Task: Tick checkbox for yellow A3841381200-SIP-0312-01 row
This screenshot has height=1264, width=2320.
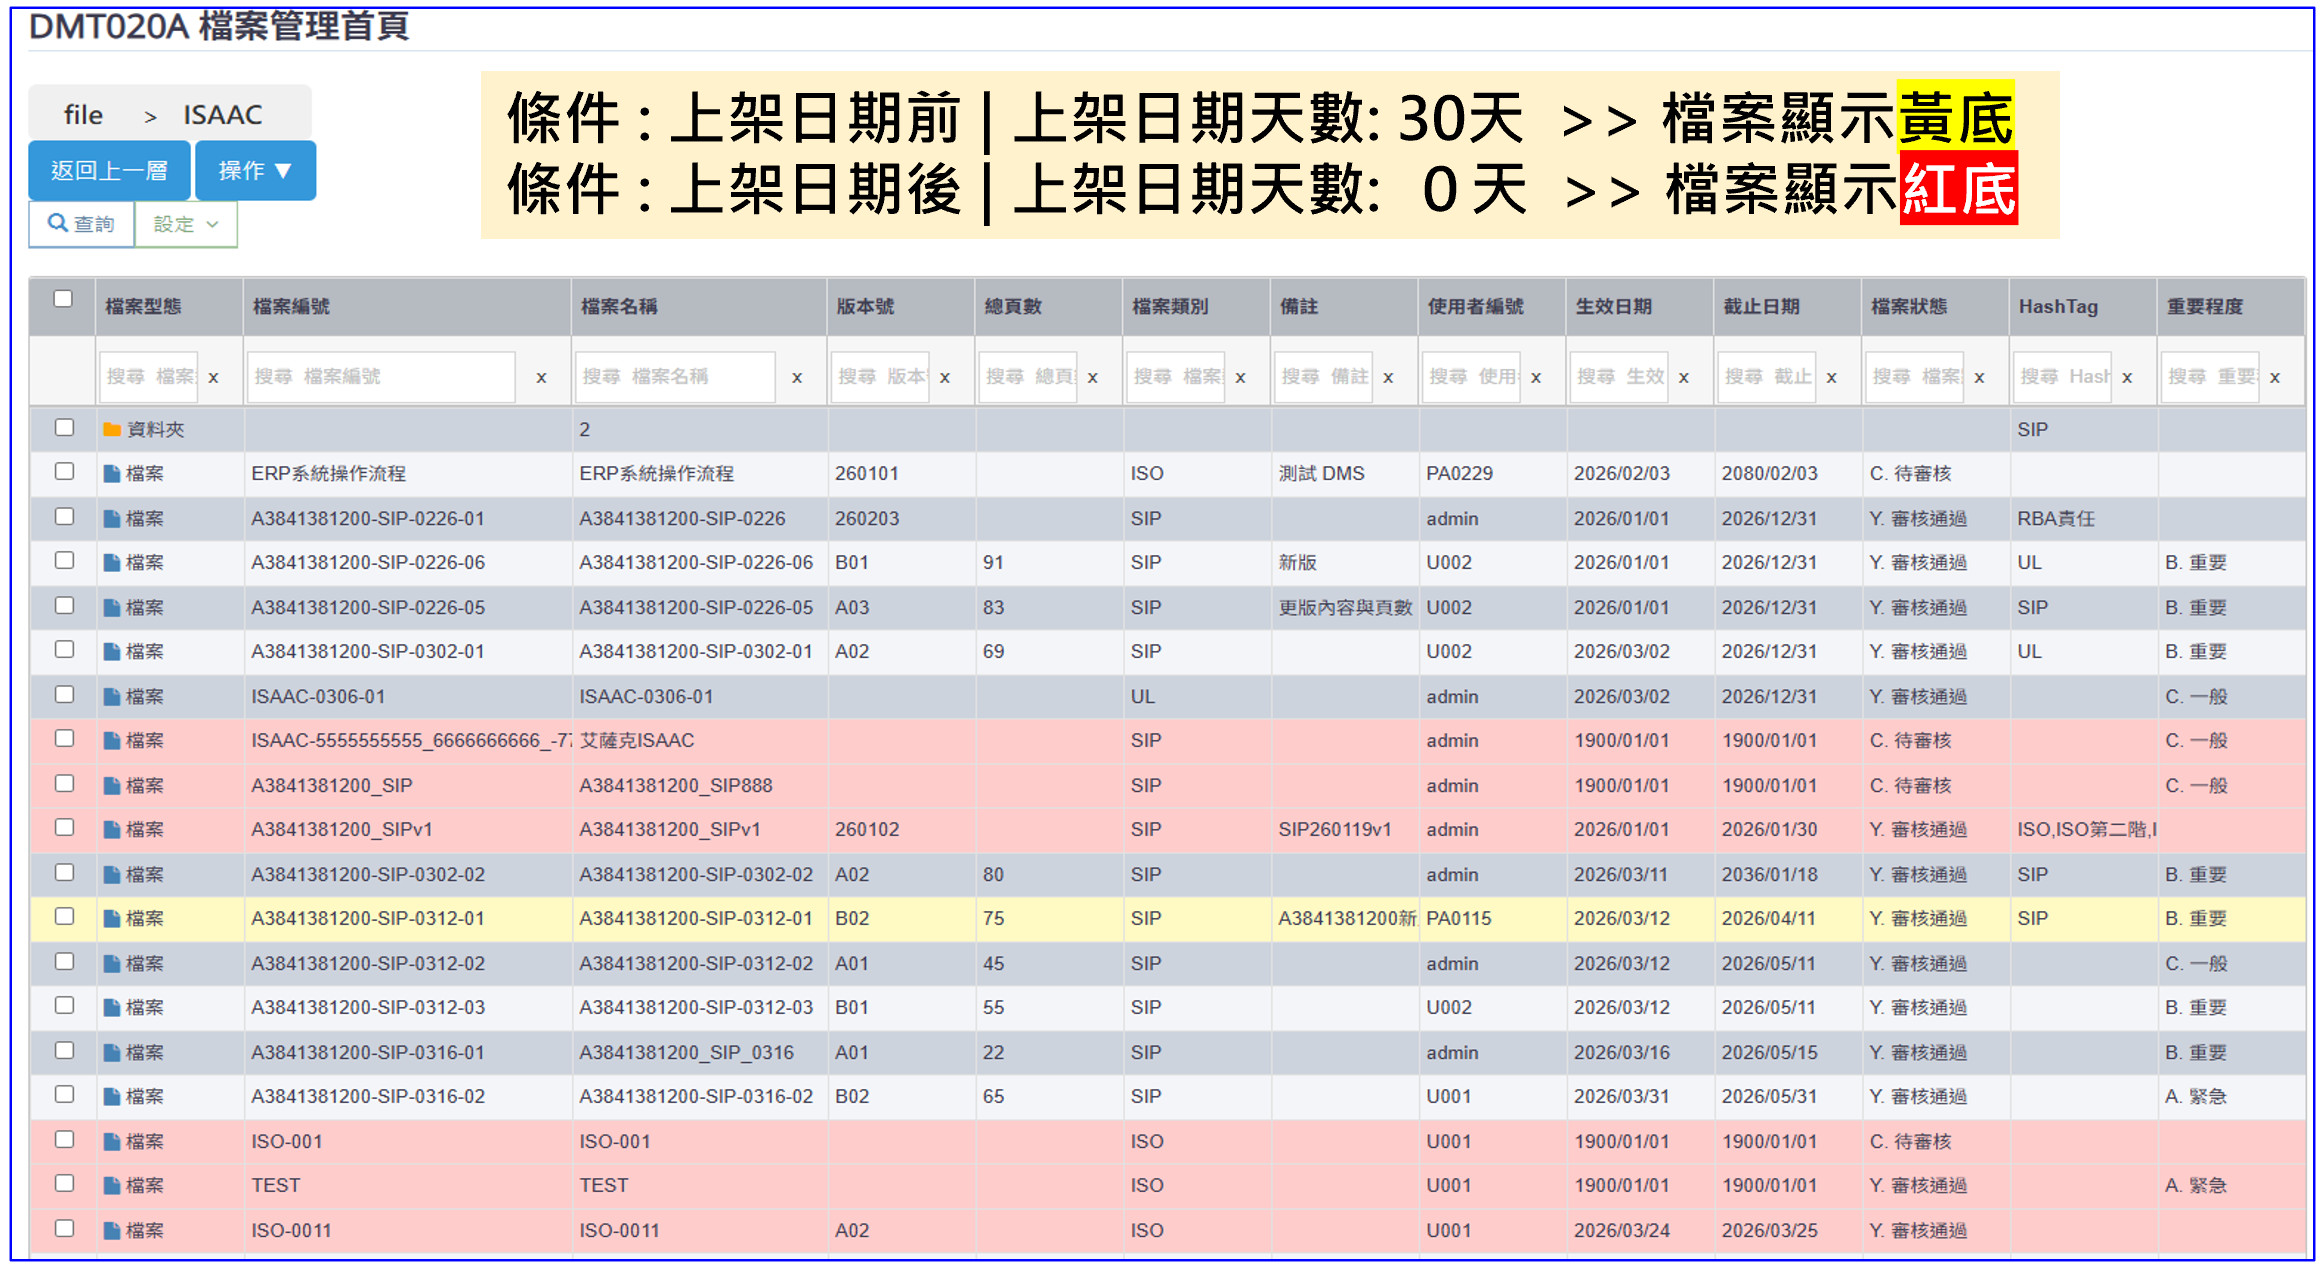Action: point(64,917)
